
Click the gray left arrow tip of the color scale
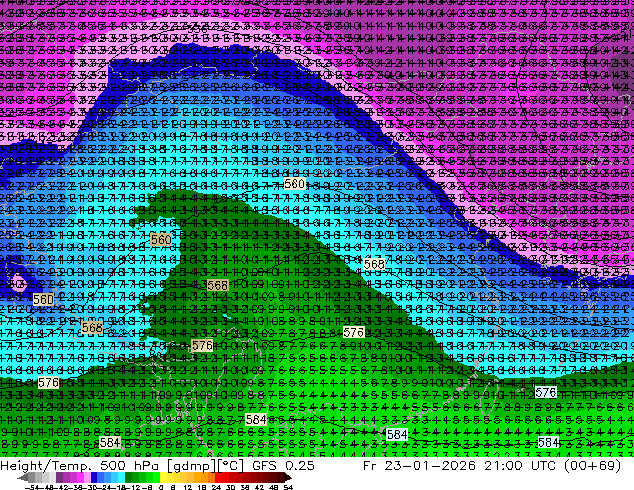[23, 478]
